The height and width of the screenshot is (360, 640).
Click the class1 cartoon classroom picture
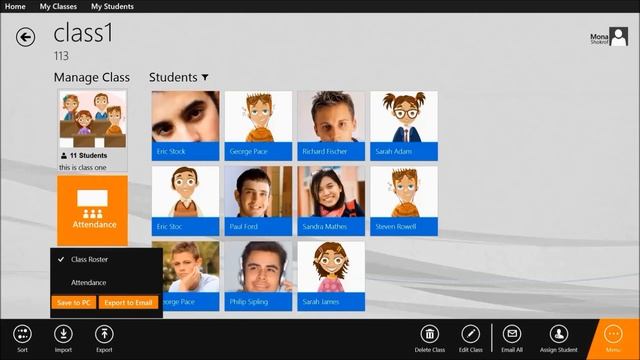pos(93,119)
